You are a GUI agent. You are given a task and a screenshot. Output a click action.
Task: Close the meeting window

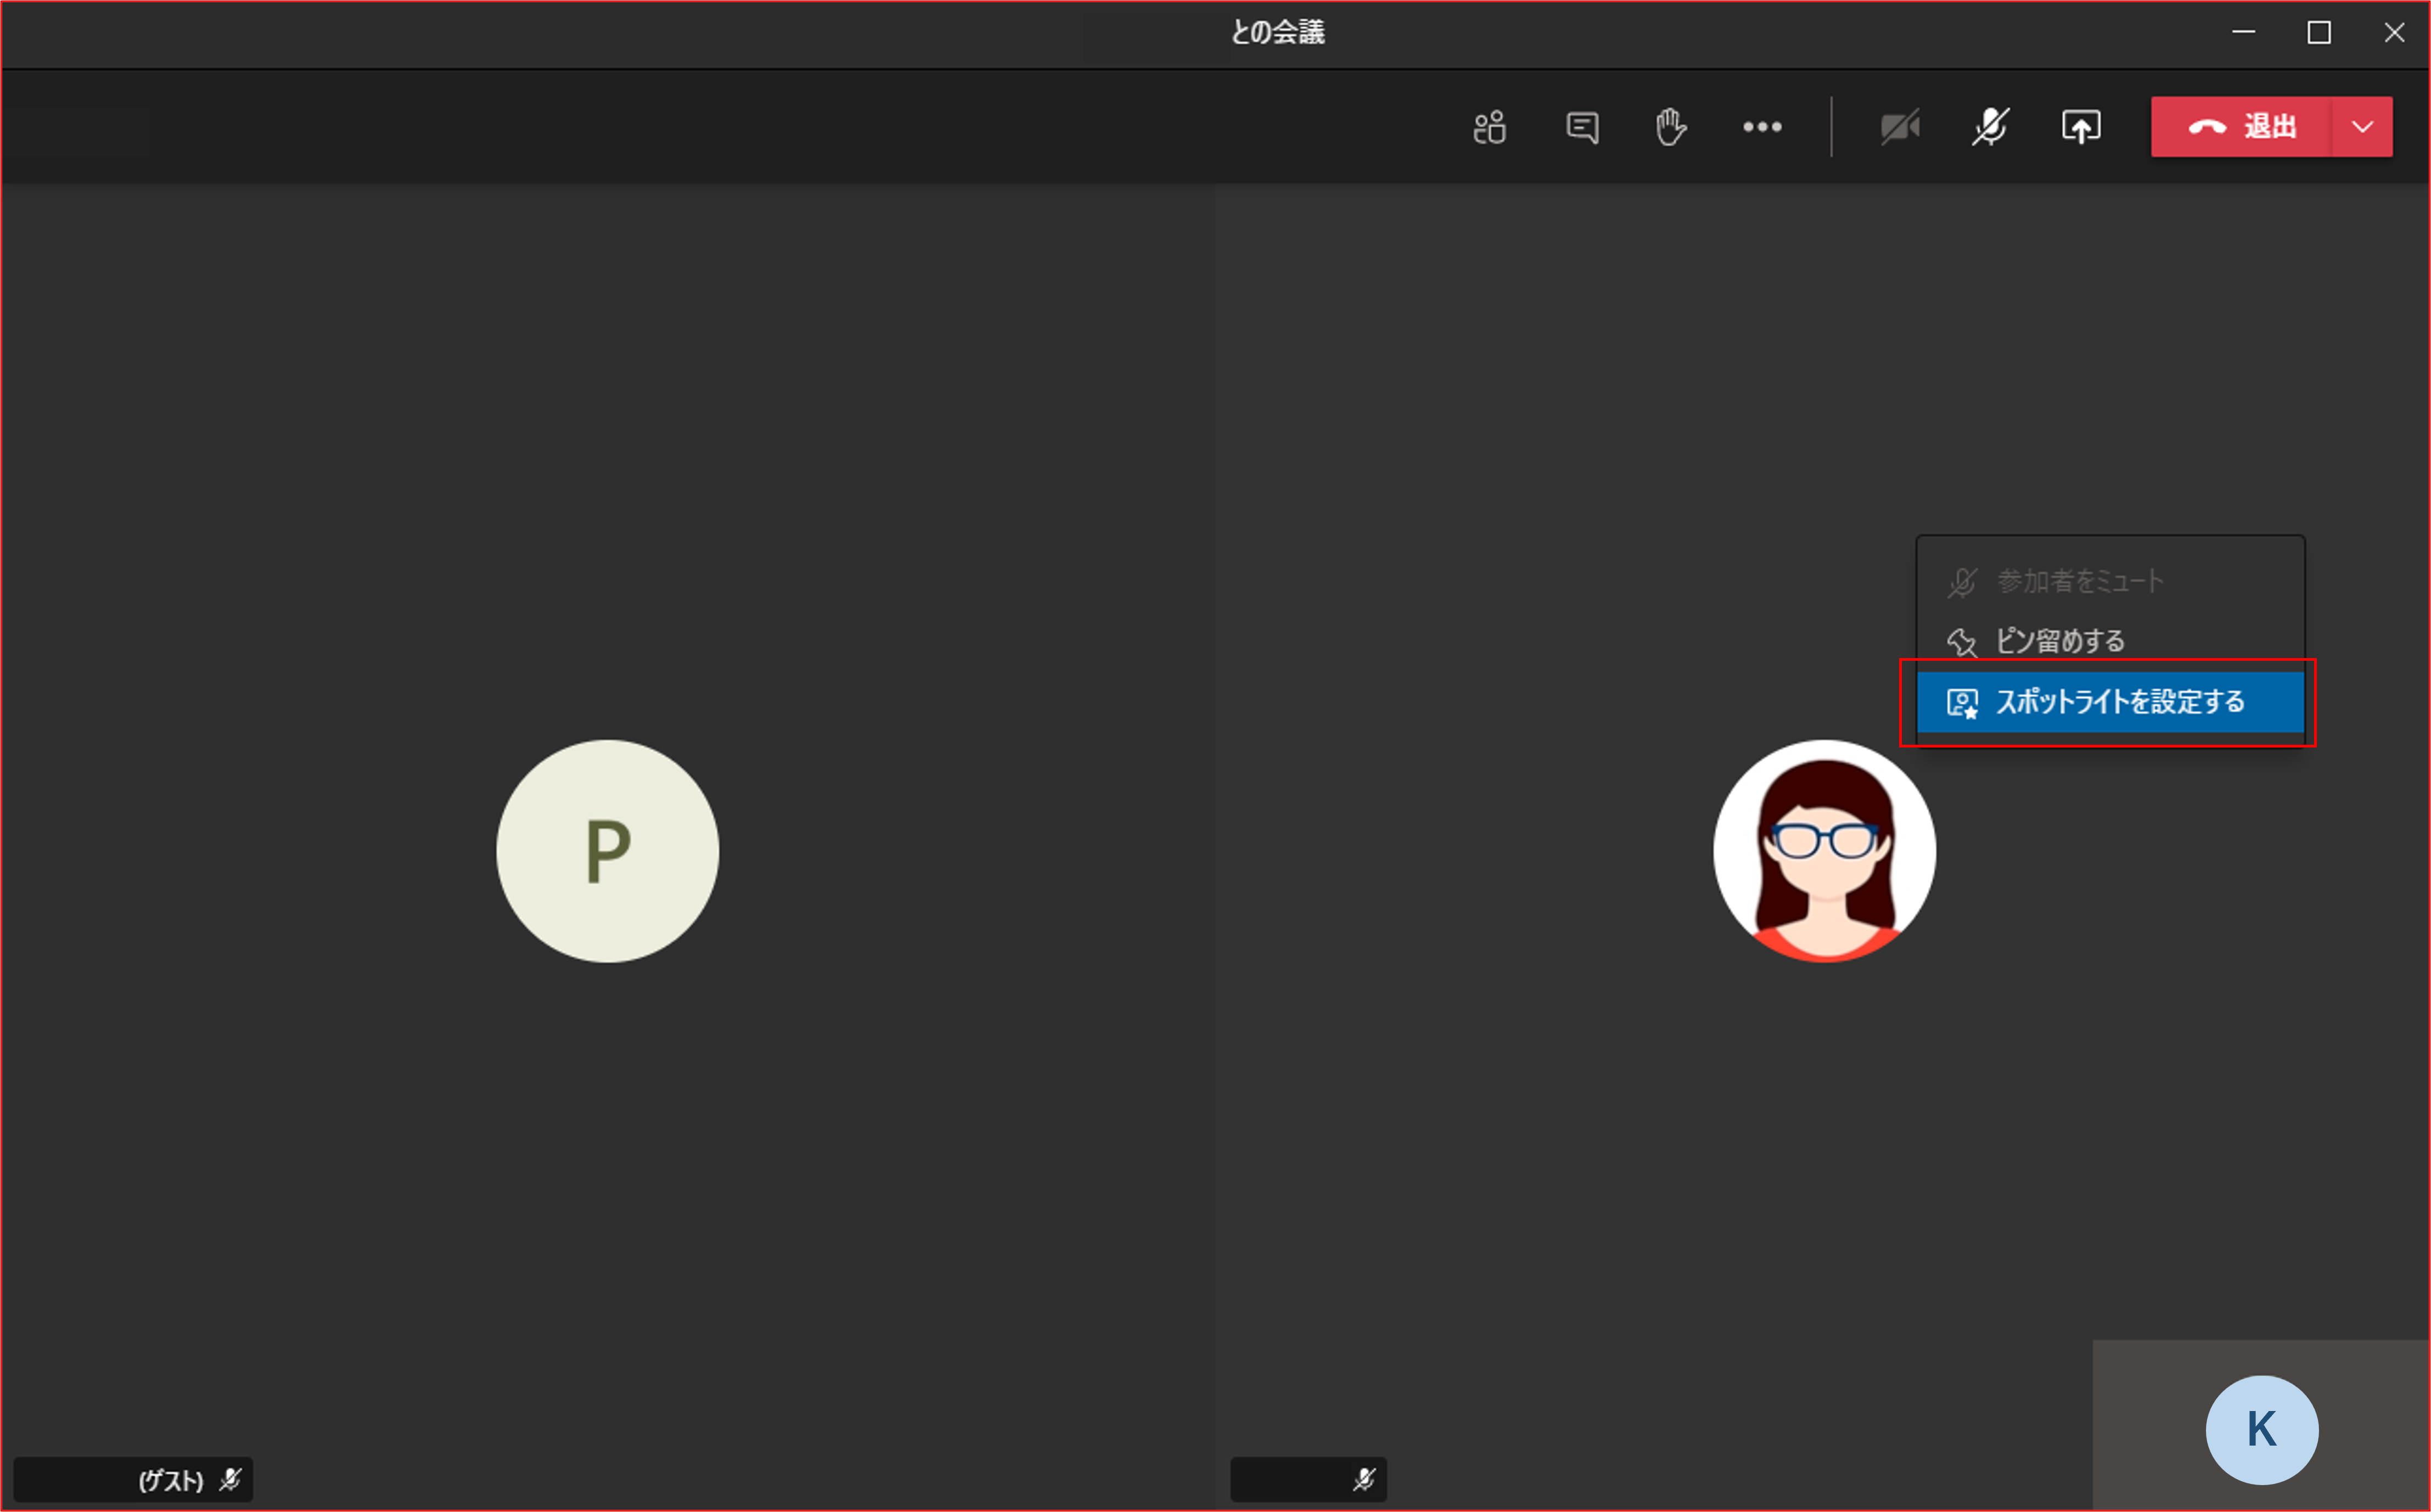point(2394,33)
